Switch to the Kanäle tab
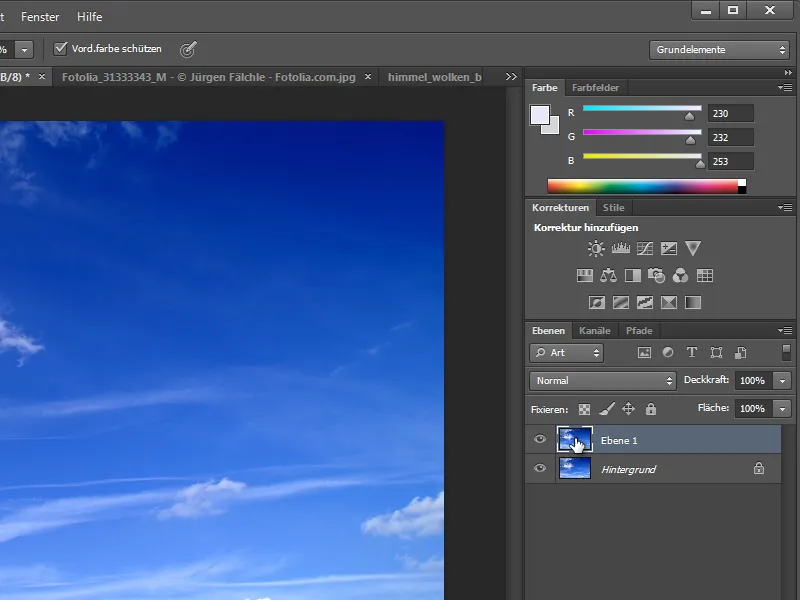800x600 pixels. pos(594,331)
